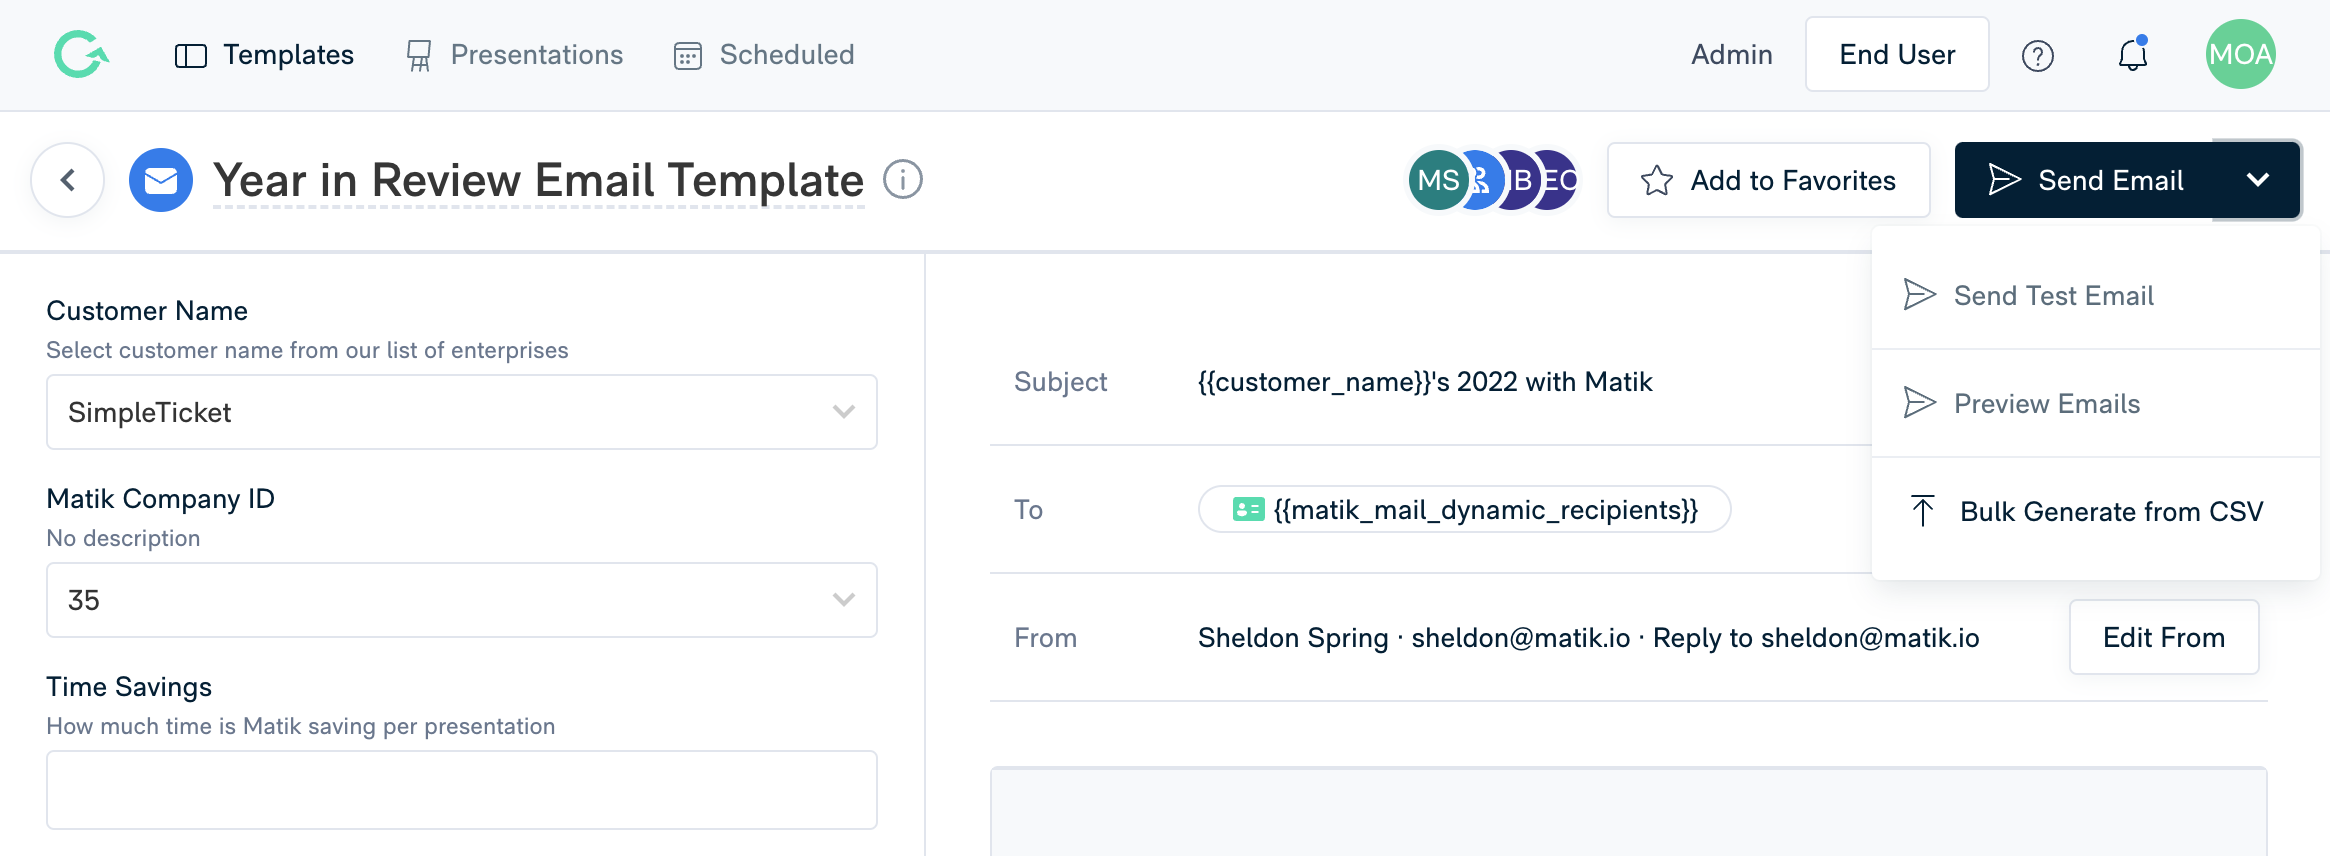Click the blue email template icon
Screen dimensions: 2330x856
tap(161, 180)
